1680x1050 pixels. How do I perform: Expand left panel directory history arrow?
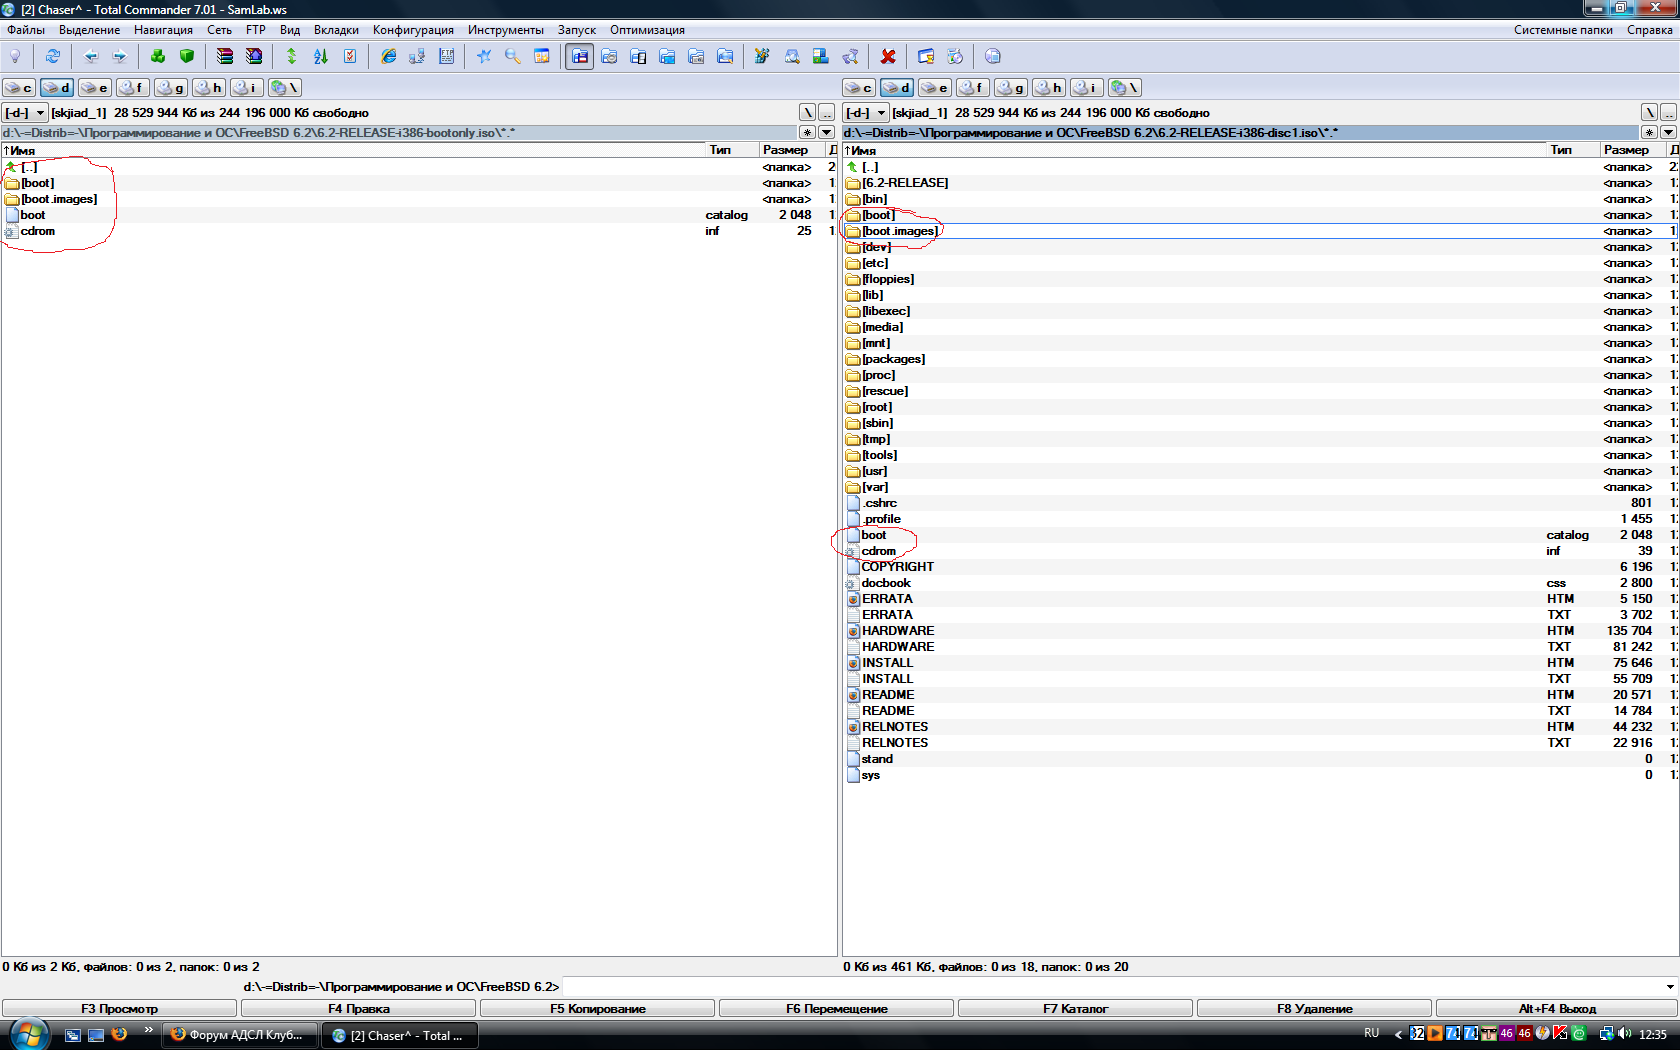827,132
